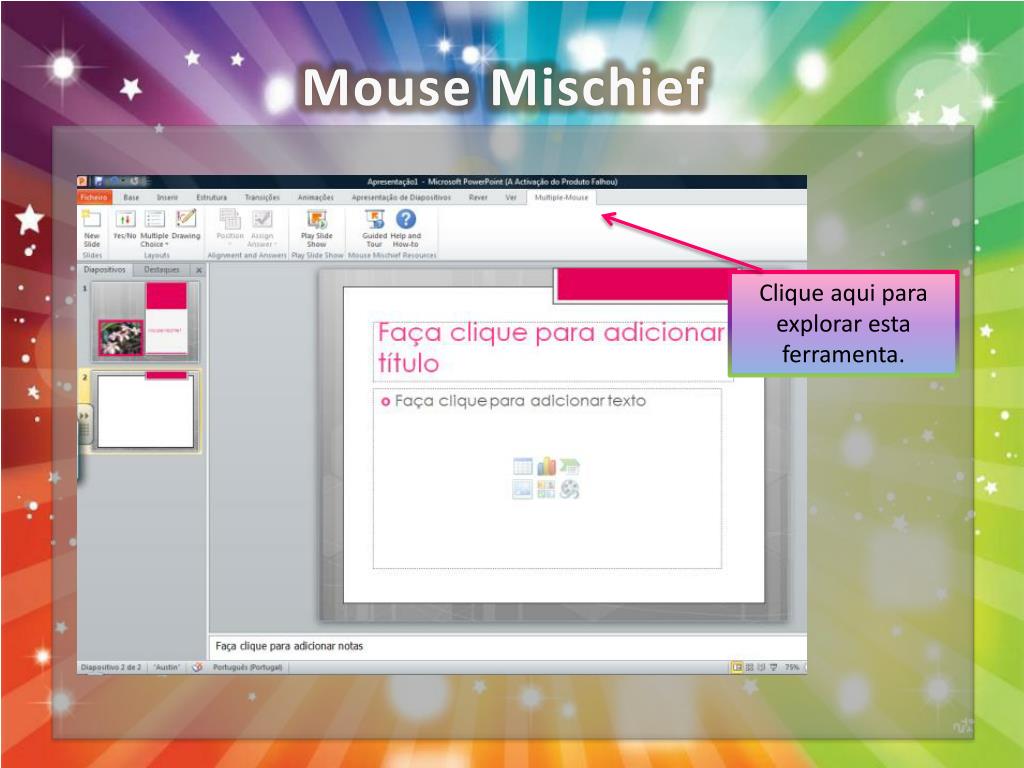Click the insert chart placeholder icon

pos(546,466)
